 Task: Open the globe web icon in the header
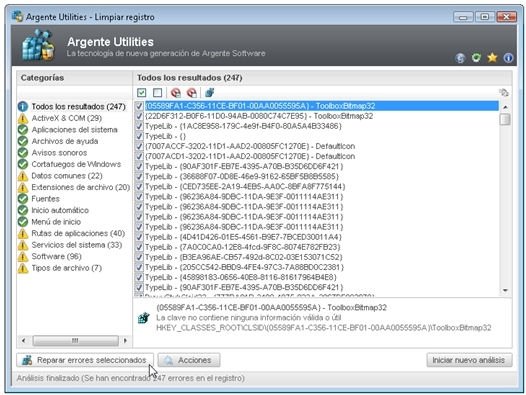(460, 58)
